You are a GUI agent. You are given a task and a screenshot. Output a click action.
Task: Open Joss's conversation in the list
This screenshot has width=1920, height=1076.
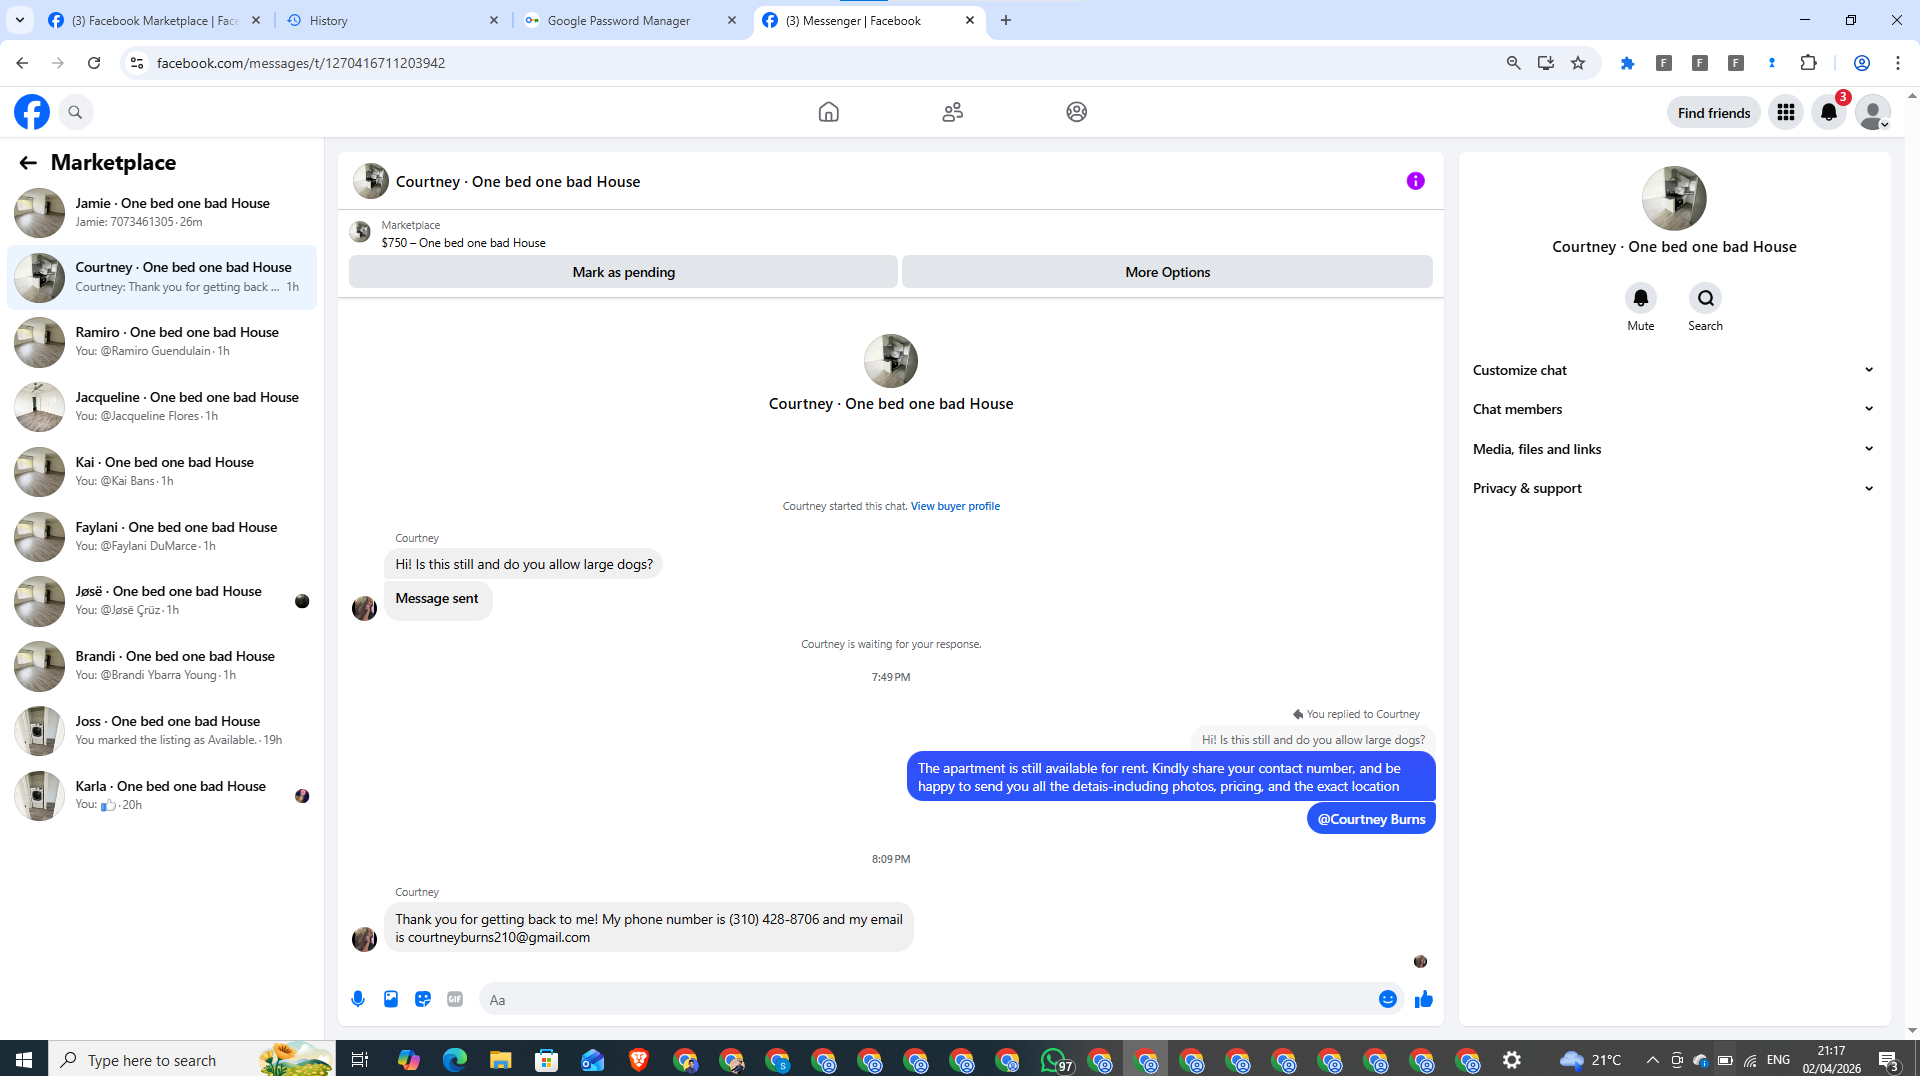click(x=162, y=730)
